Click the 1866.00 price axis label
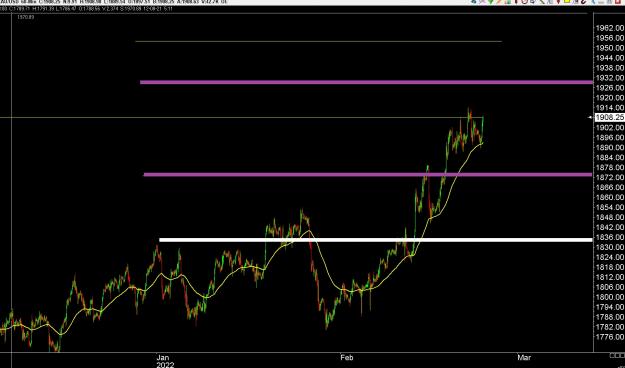Image resolution: width=625 pixels, height=368 pixels. click(x=610, y=187)
